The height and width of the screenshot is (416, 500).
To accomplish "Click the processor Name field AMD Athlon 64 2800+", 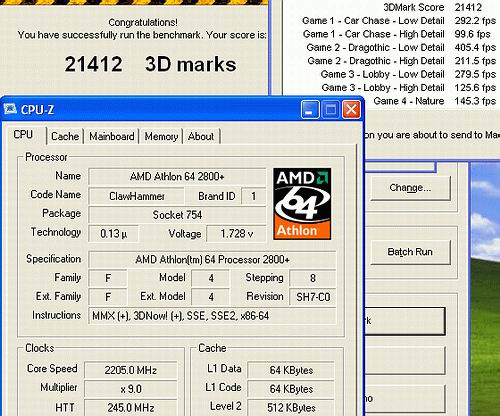I will click(177, 177).
